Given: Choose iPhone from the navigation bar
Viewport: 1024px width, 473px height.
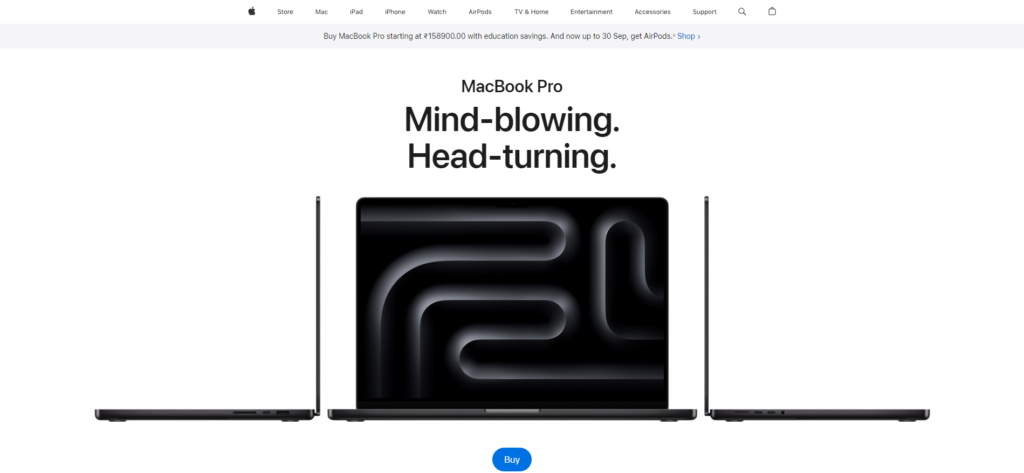Looking at the screenshot, I should click(x=395, y=12).
